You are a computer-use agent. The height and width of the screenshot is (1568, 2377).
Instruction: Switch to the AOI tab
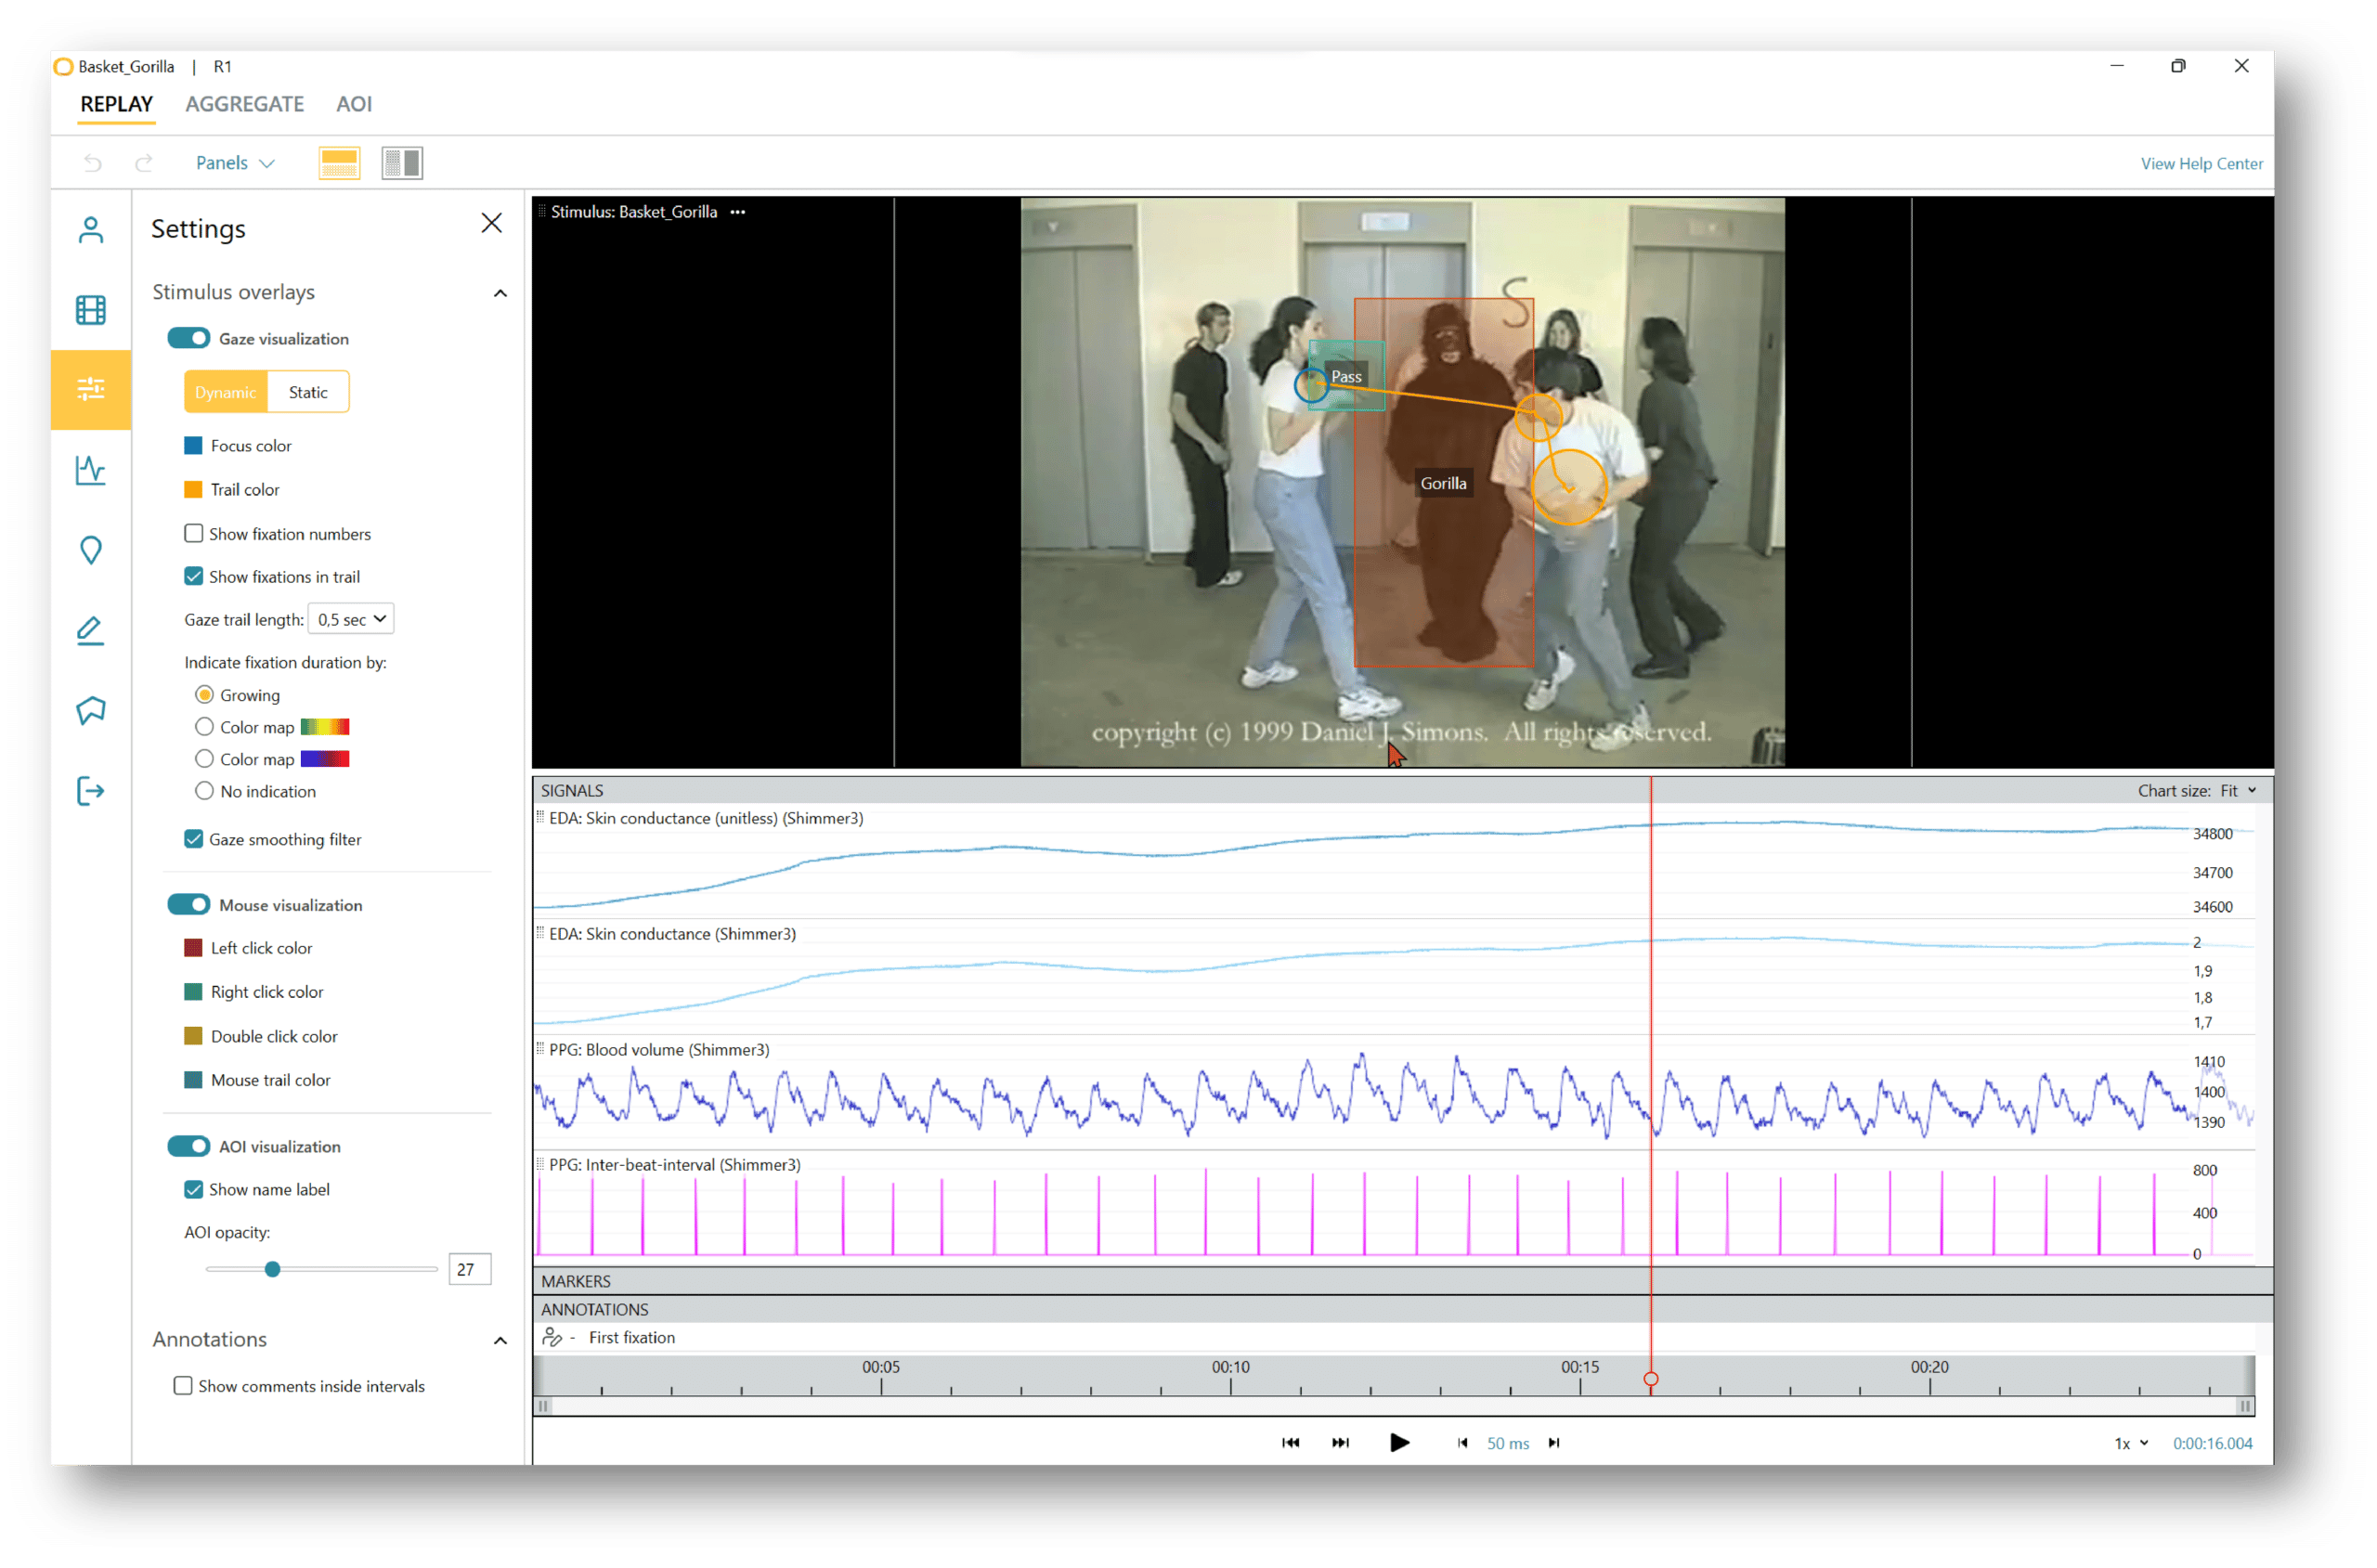click(354, 104)
